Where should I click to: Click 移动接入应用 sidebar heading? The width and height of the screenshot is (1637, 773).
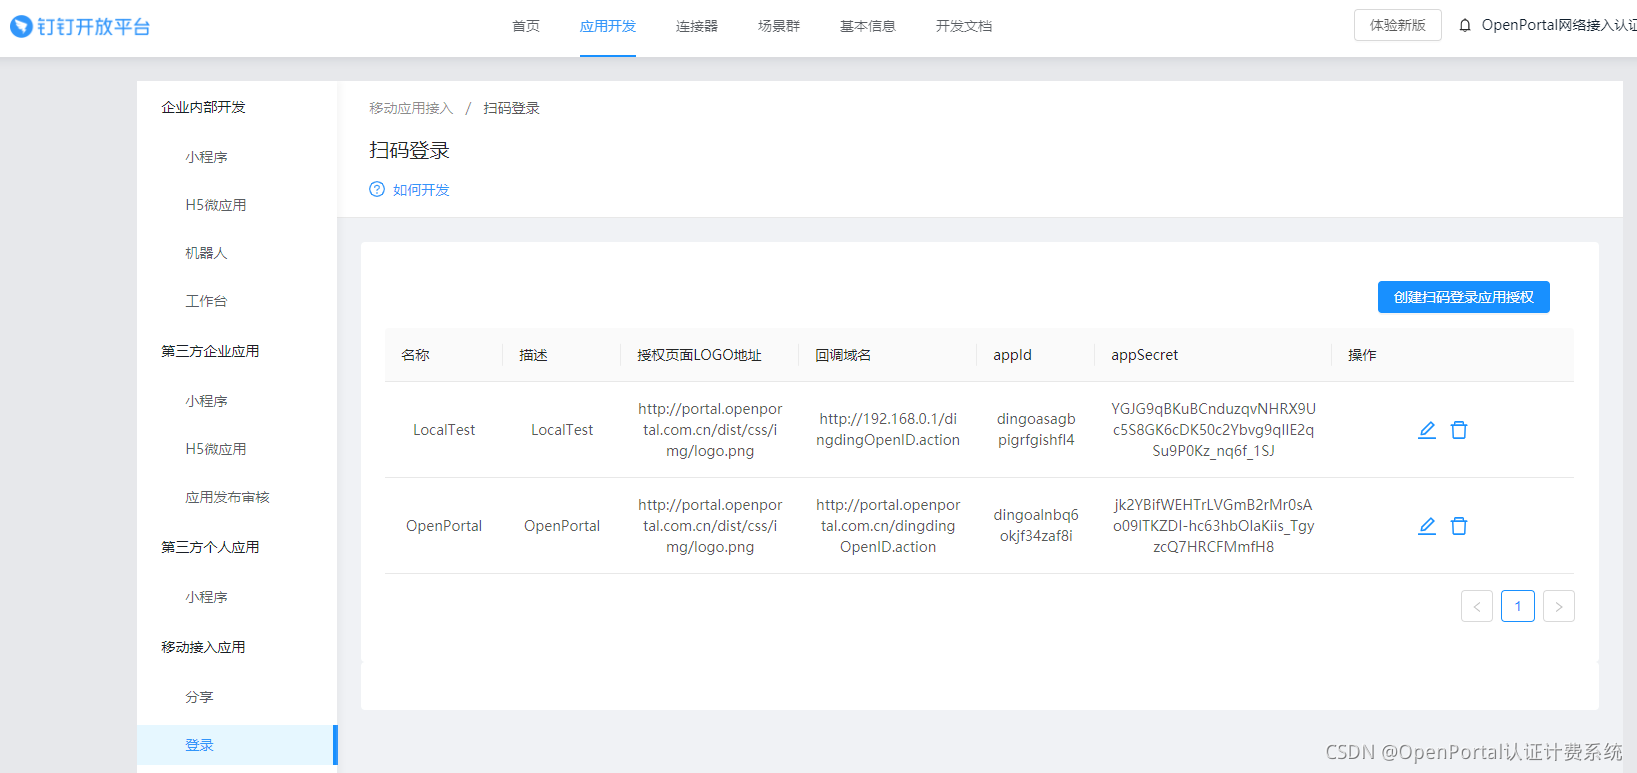pyautogui.click(x=203, y=647)
